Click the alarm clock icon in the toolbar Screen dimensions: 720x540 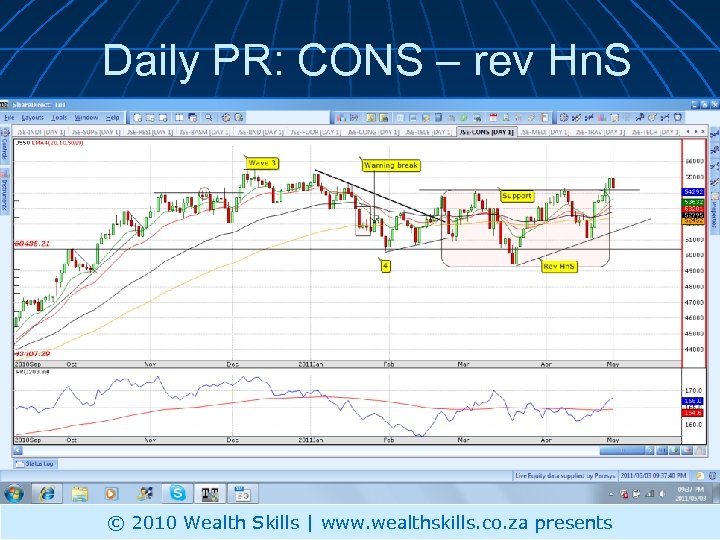678,118
